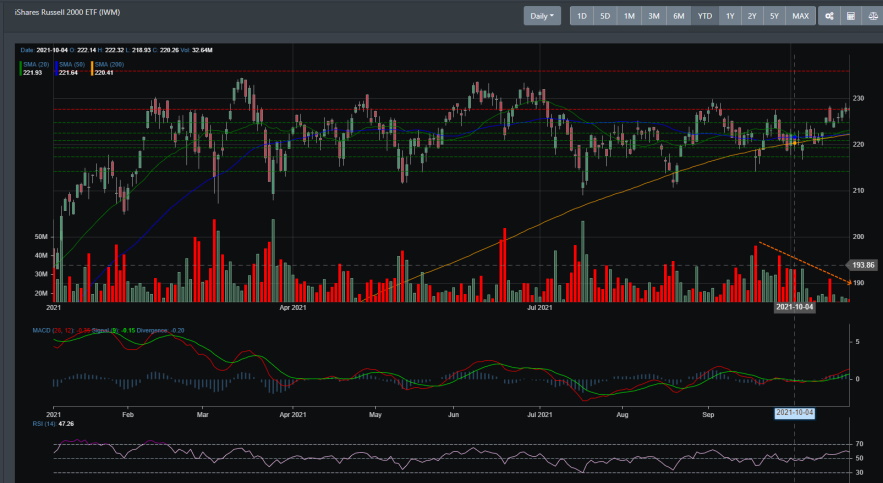Click the 30M volume axis label
Viewport: 883px width, 483px height.
[x=41, y=275]
